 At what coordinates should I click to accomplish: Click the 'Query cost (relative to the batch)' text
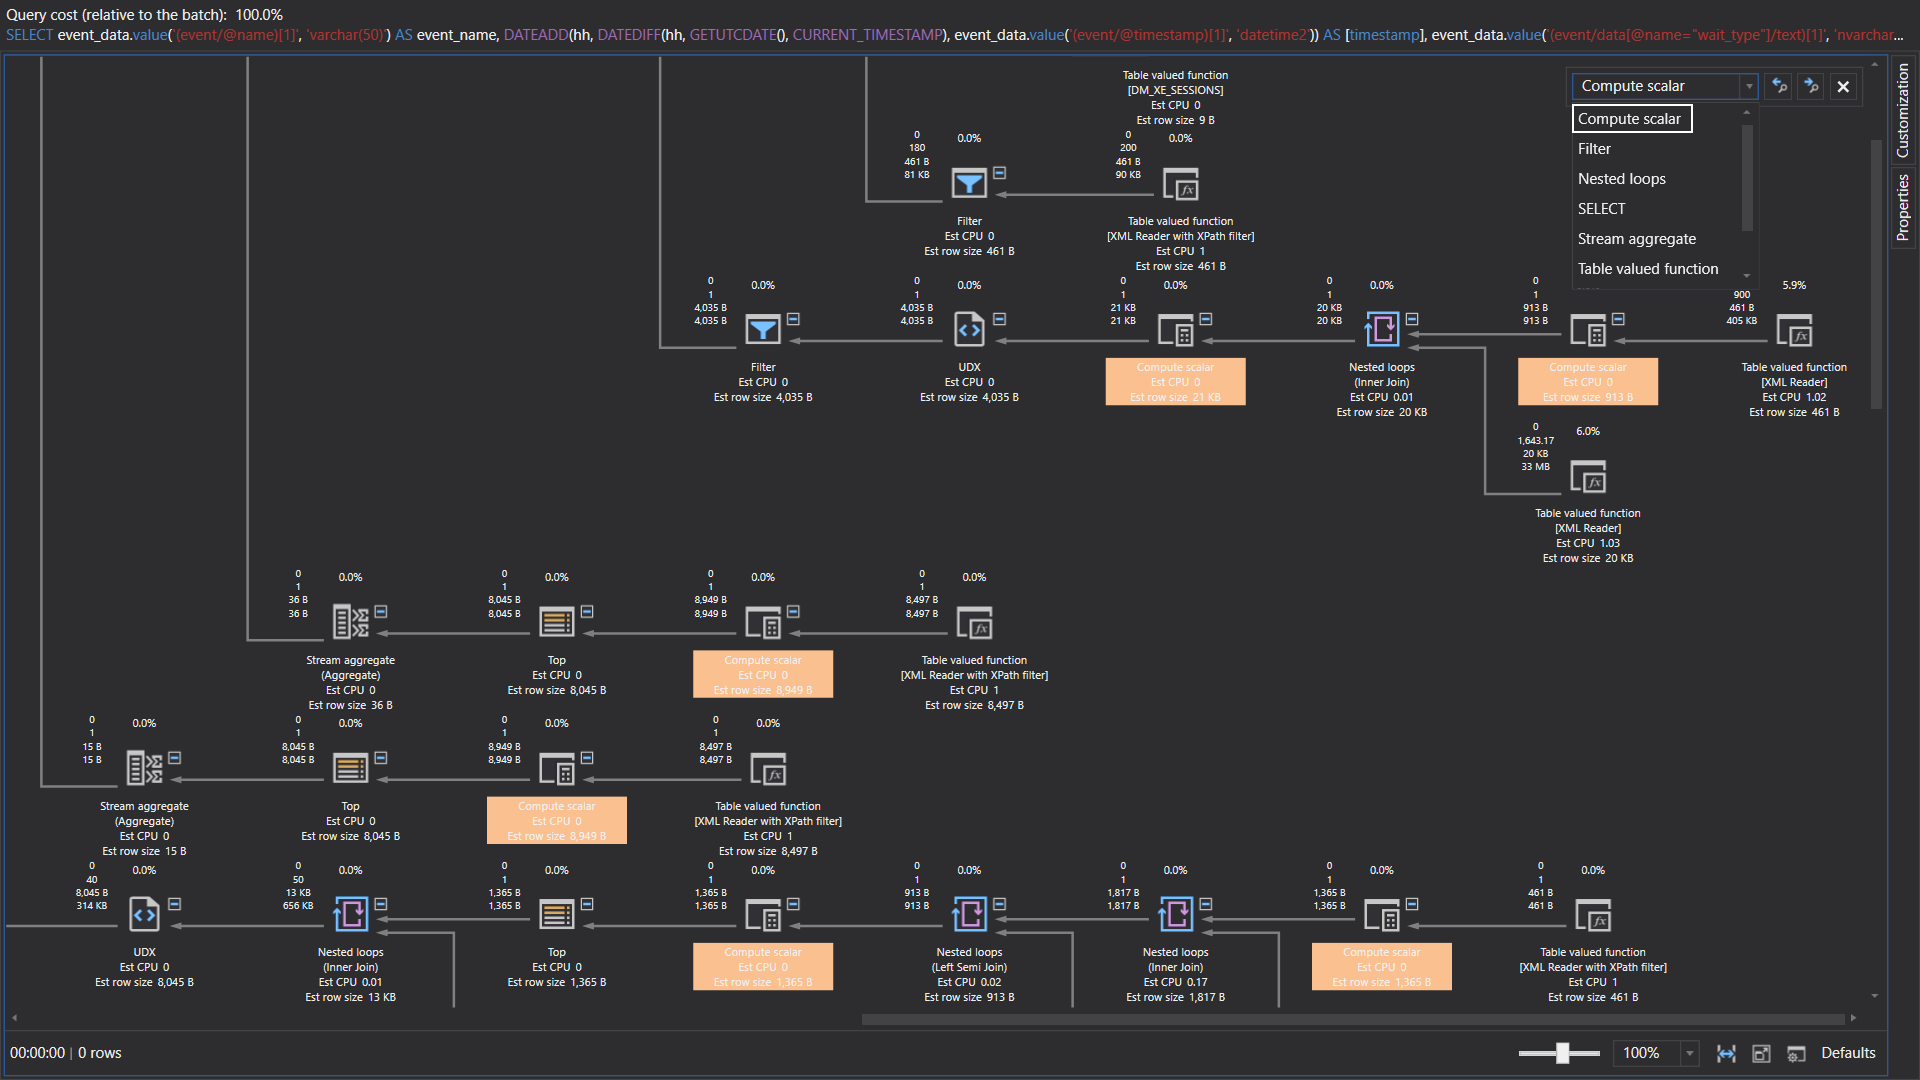point(145,15)
